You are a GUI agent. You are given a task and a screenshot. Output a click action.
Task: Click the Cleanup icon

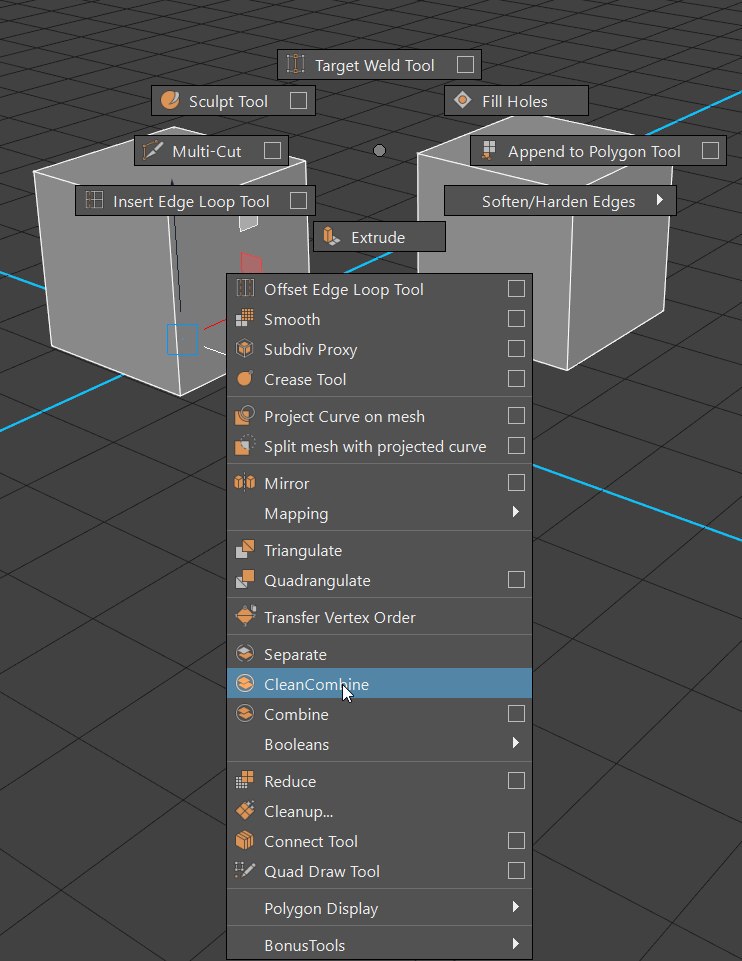click(x=245, y=810)
